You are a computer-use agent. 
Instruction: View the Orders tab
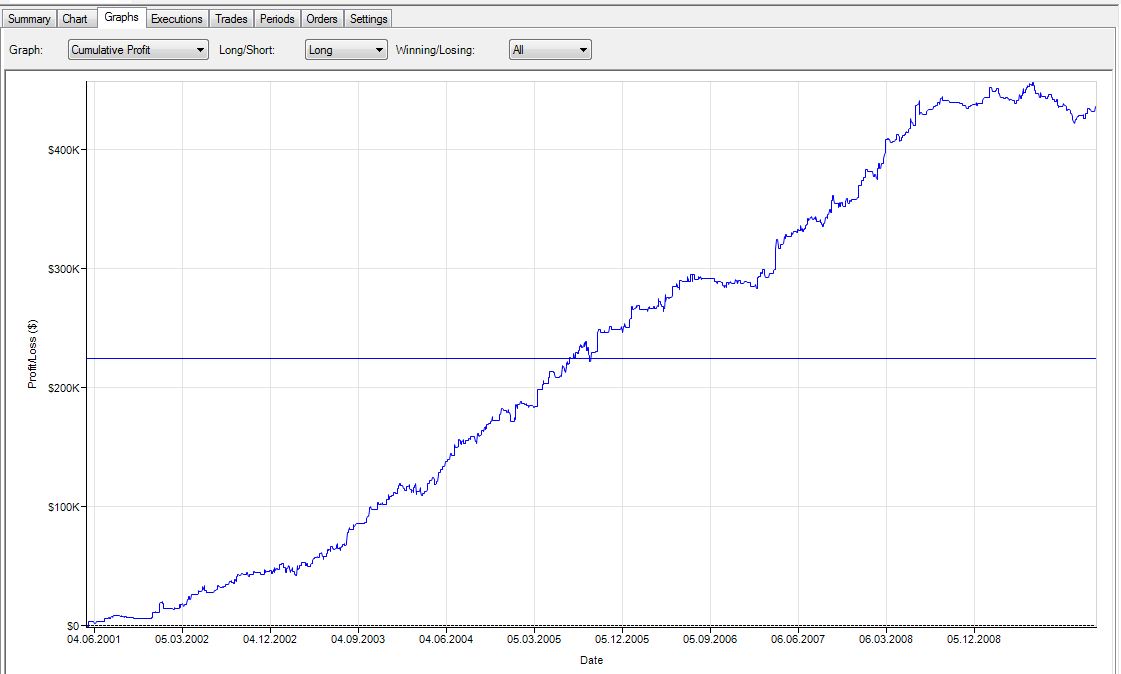point(322,19)
